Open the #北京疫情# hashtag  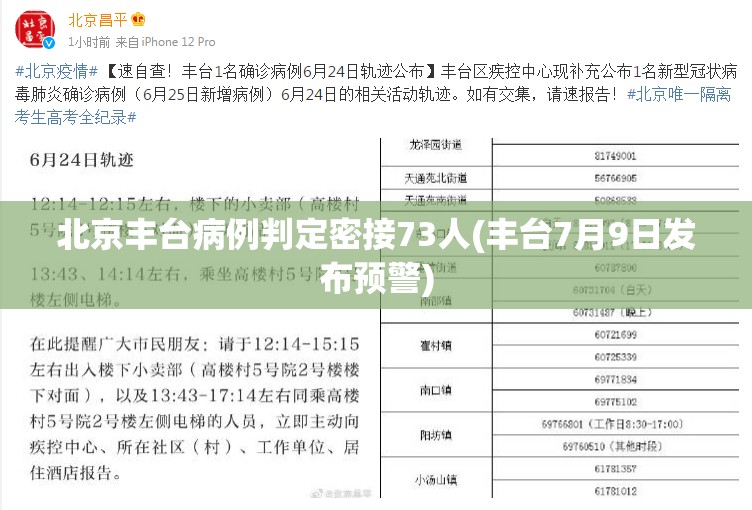pyautogui.click(x=56, y=71)
